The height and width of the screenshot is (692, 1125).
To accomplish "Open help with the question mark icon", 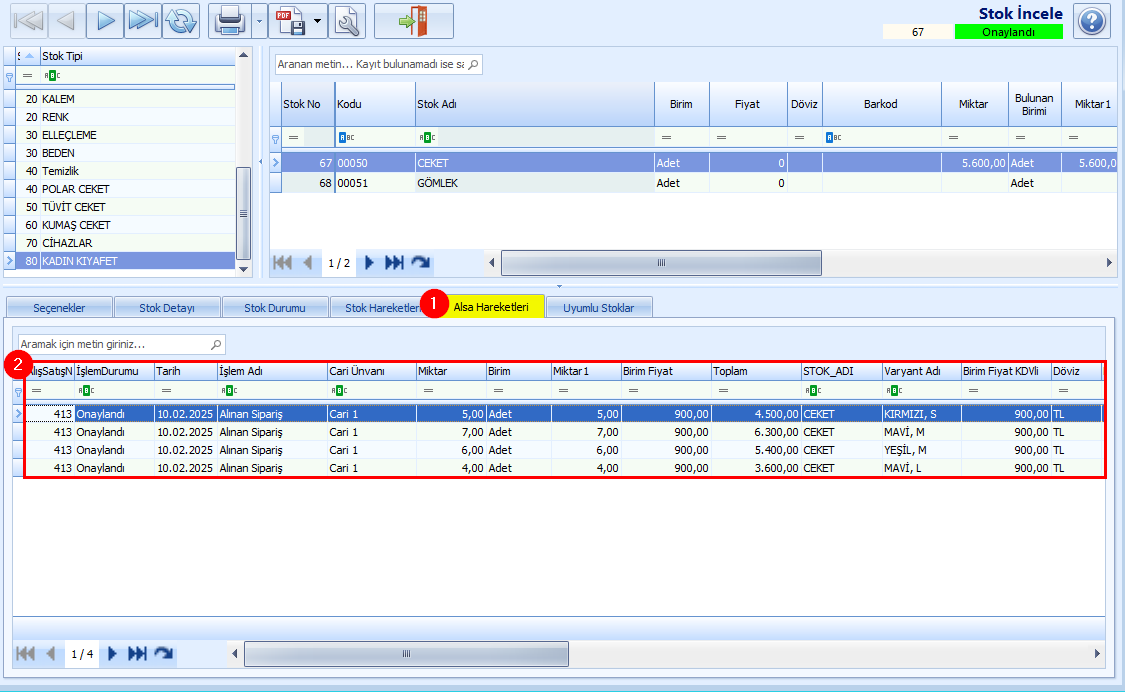I will tap(1092, 20).
